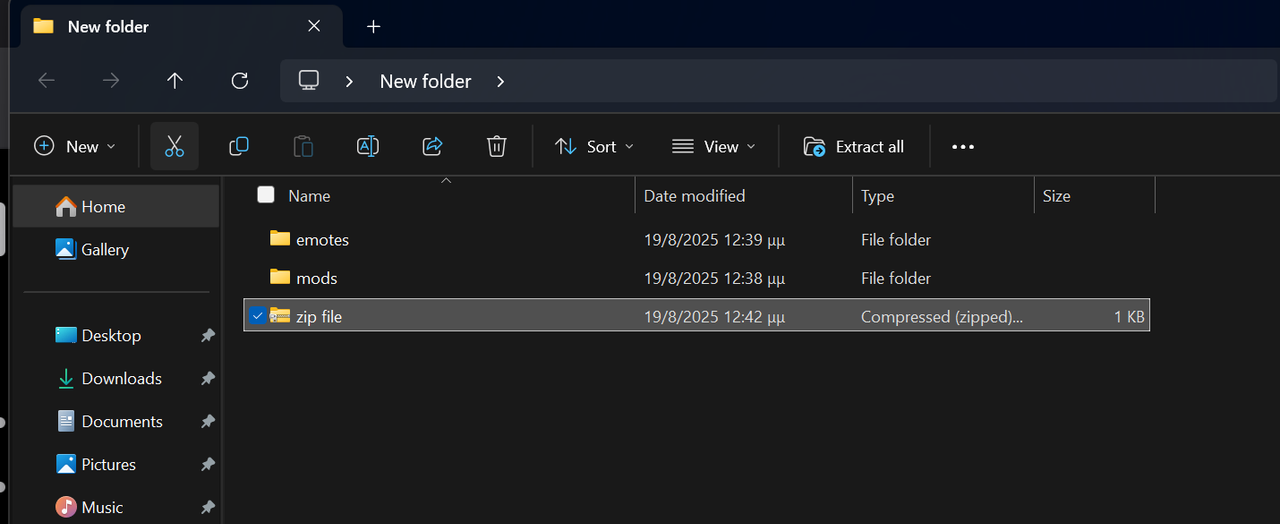Unpin Pictures from quick access

pos(208,464)
